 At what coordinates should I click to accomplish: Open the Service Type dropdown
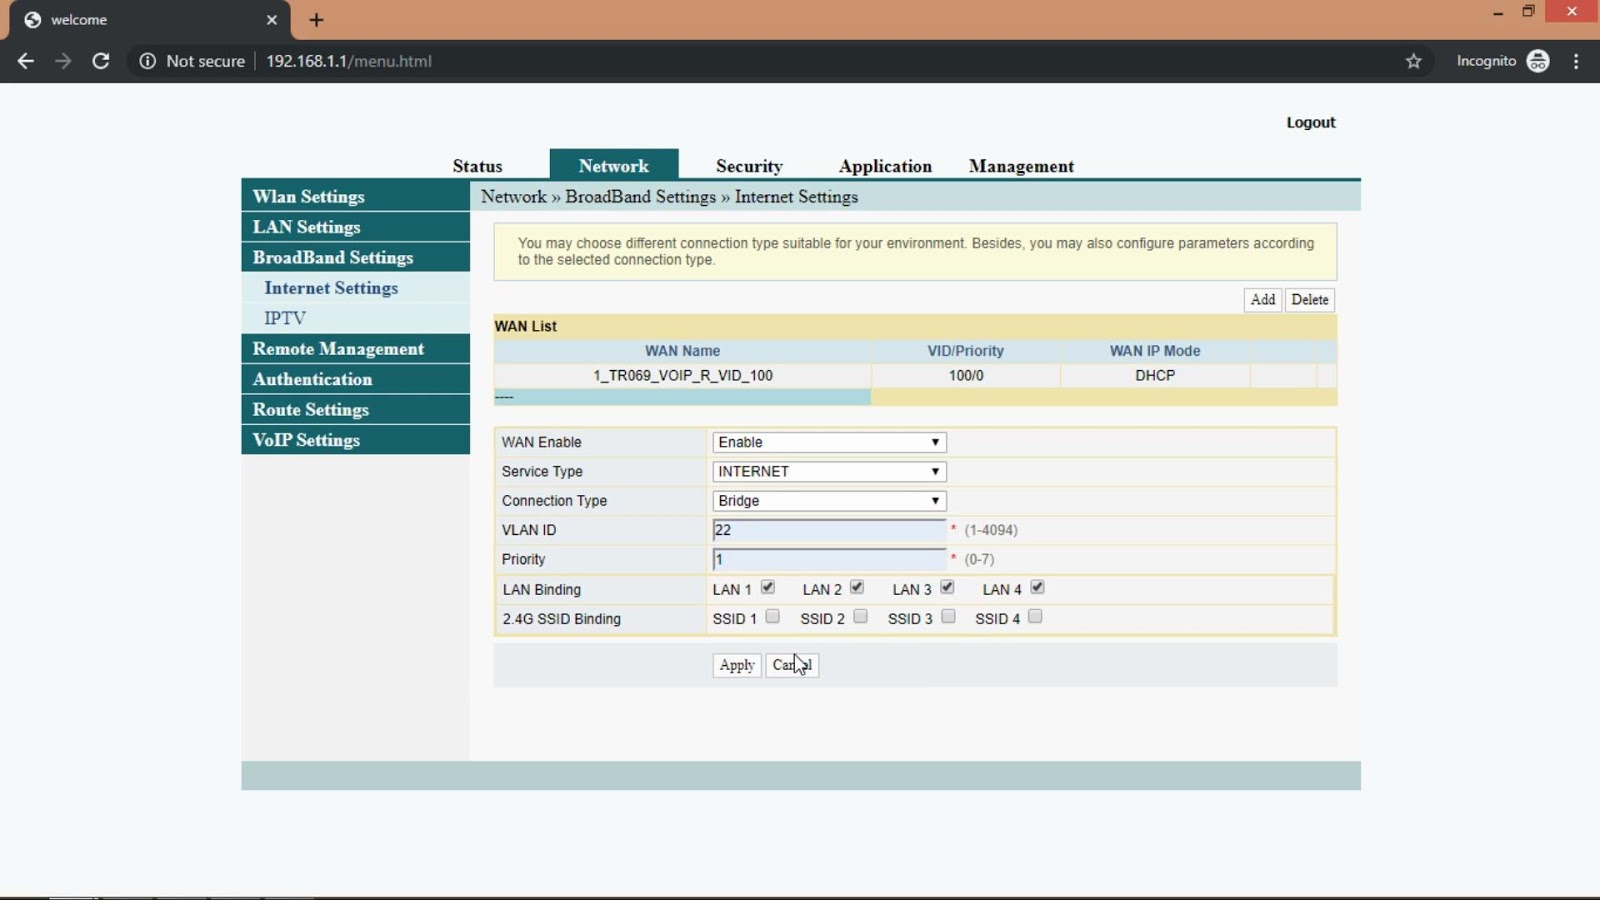(829, 471)
